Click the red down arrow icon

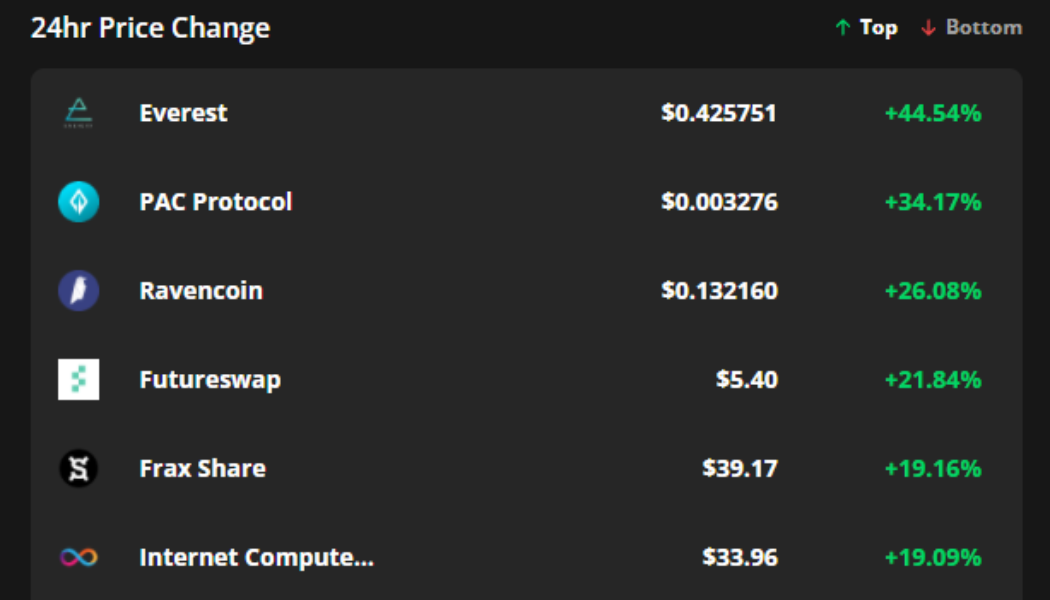(928, 28)
